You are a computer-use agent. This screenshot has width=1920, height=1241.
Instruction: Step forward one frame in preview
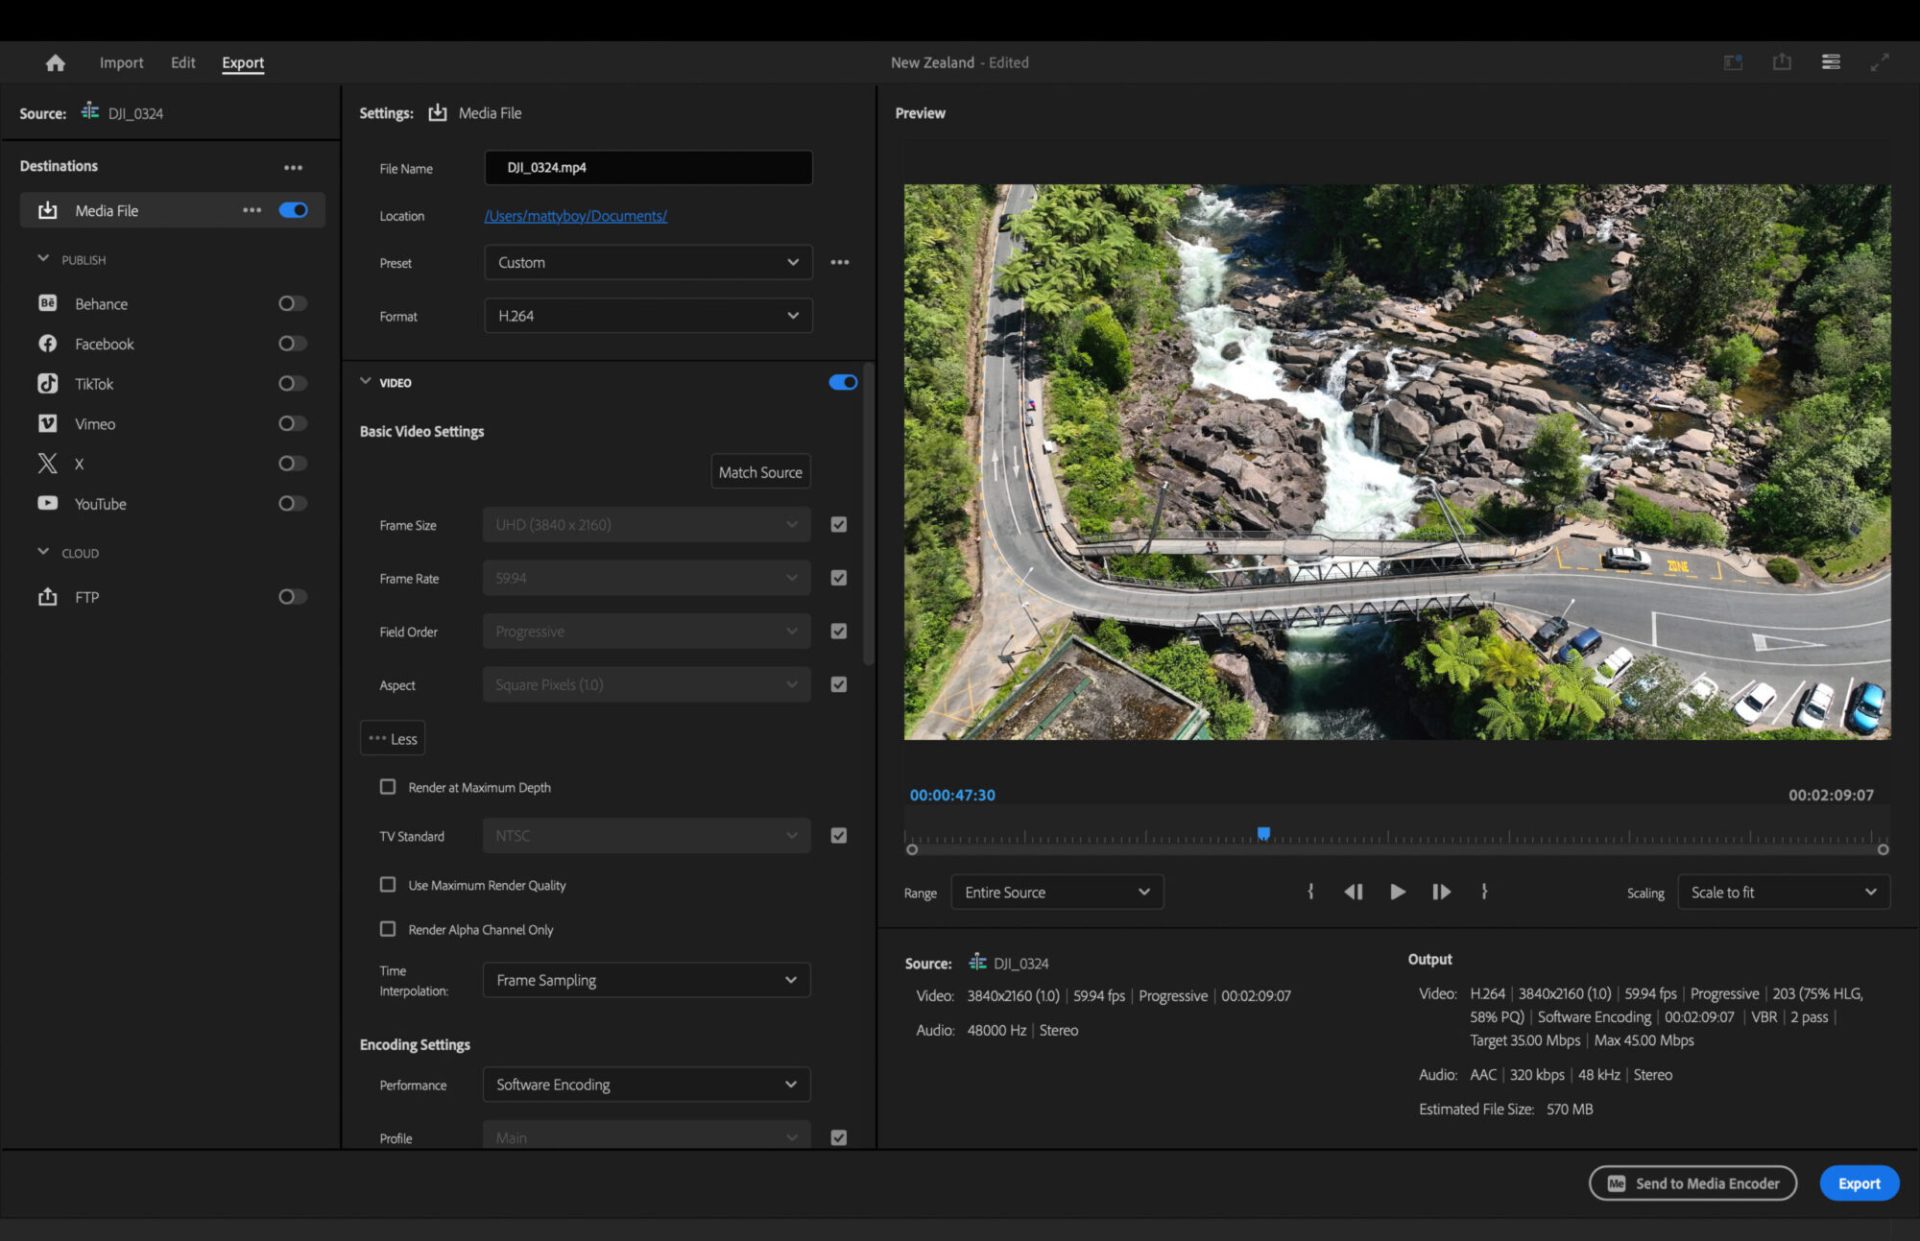coord(1441,891)
